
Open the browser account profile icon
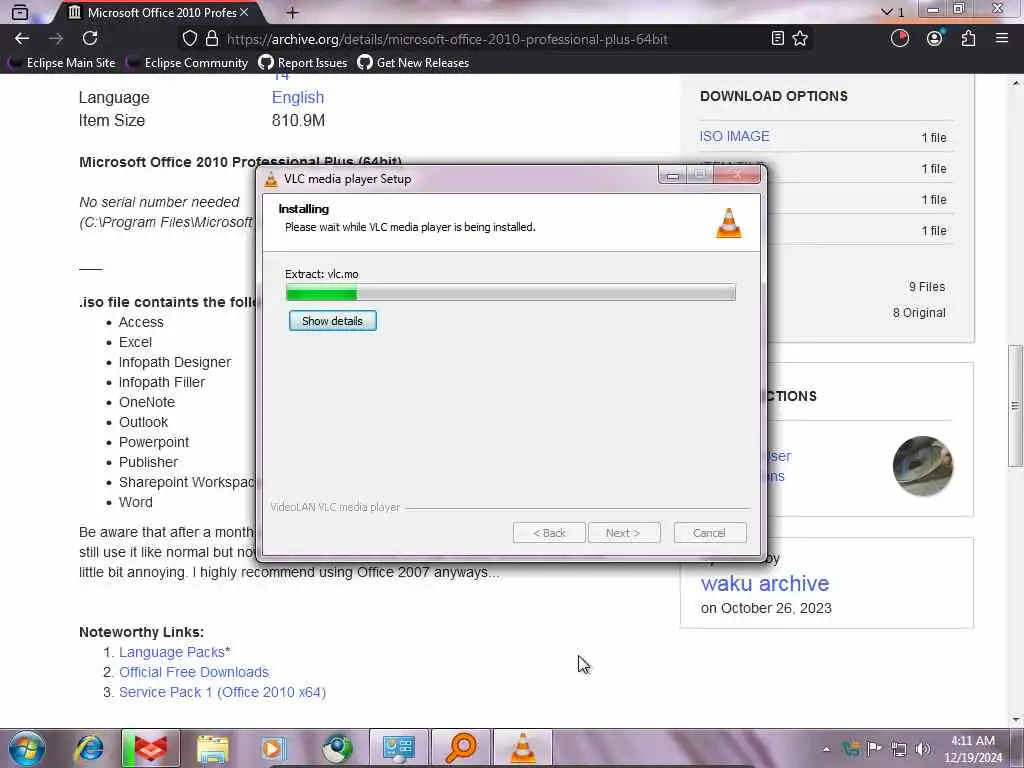[x=935, y=39]
